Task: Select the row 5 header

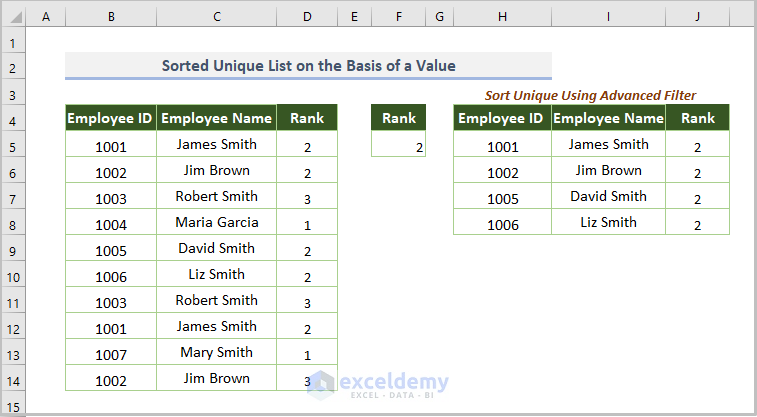Action: 13,146
